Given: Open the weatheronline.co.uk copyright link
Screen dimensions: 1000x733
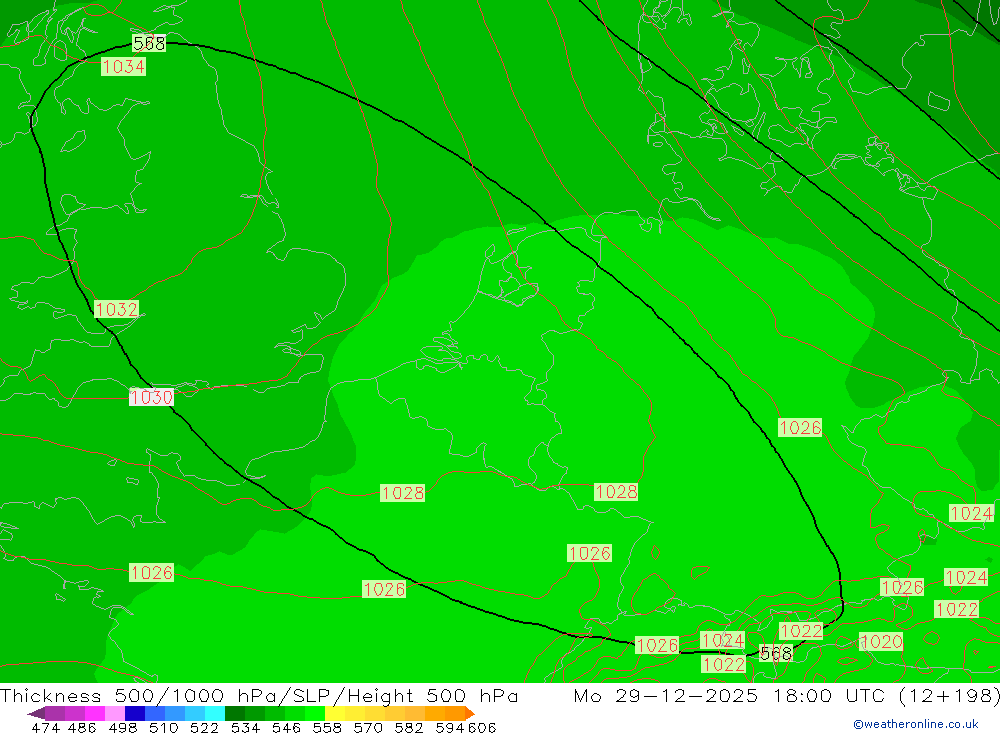Looking at the screenshot, I should coord(916,724).
